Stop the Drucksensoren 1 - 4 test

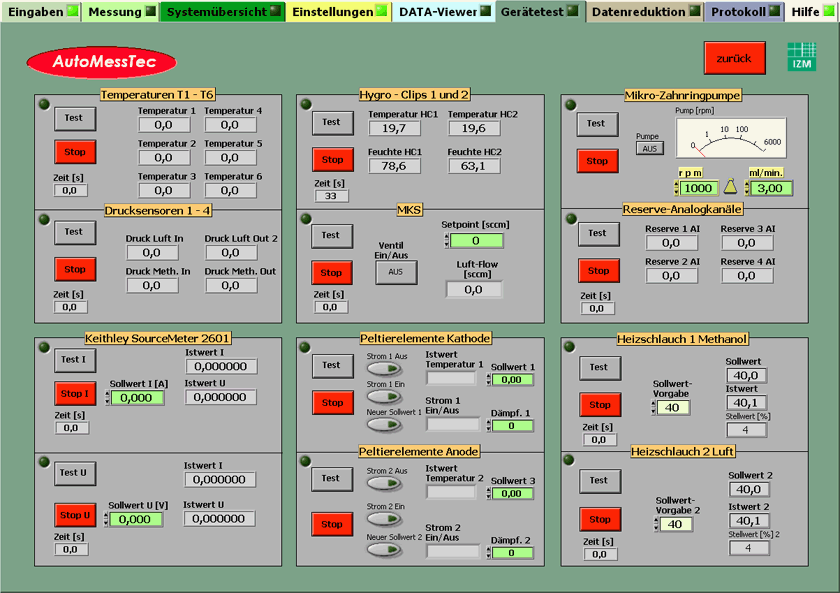pos(75,269)
